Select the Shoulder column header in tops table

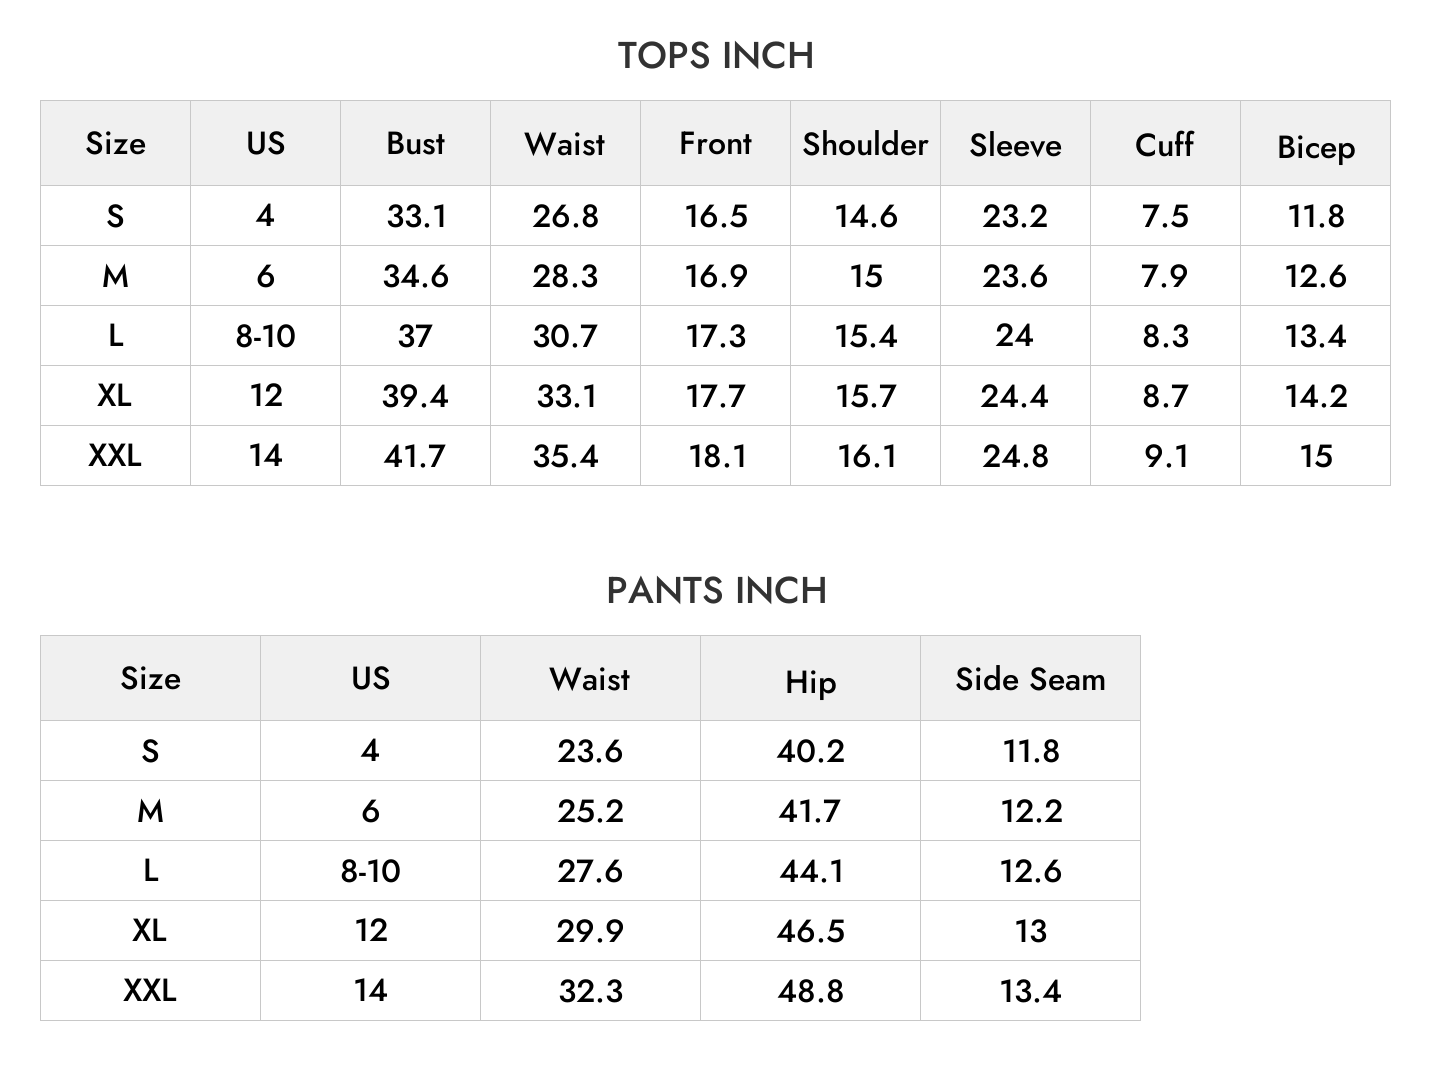point(865,144)
